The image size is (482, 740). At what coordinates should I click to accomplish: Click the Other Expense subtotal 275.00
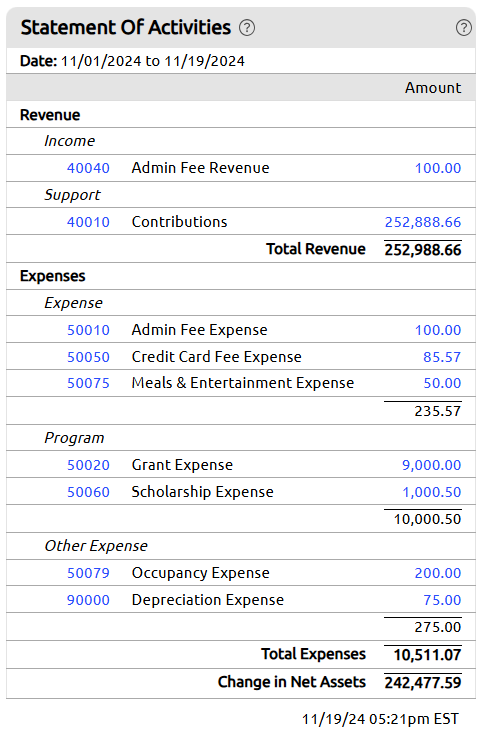tap(438, 627)
